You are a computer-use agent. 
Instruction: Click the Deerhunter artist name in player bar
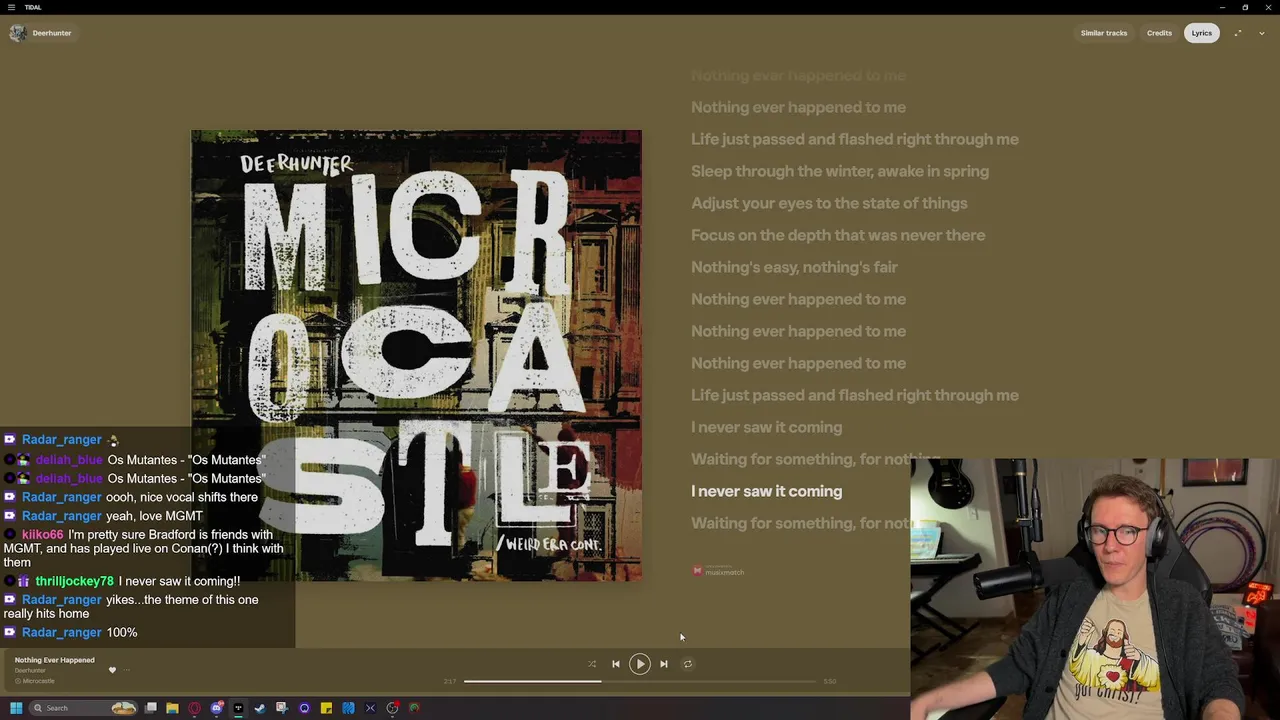[x=30, y=671]
